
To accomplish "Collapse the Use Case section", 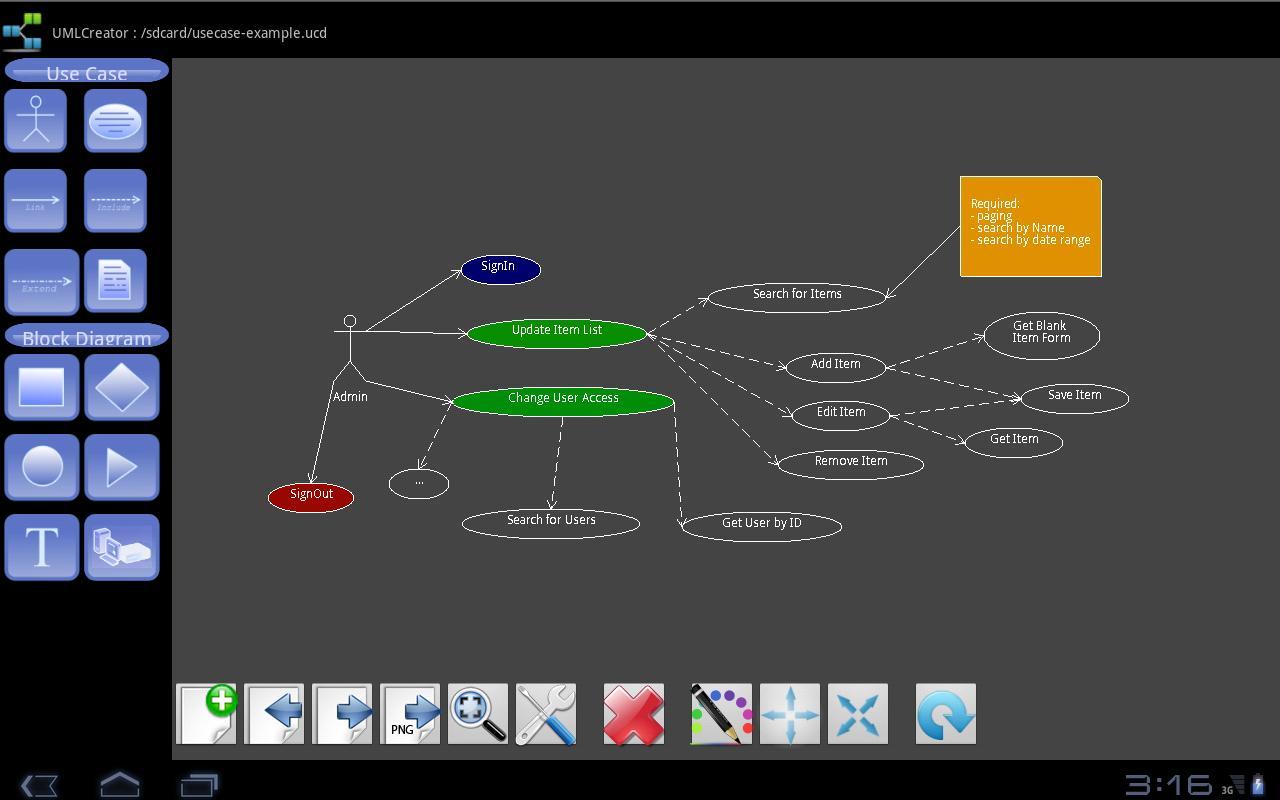I will tap(86, 71).
